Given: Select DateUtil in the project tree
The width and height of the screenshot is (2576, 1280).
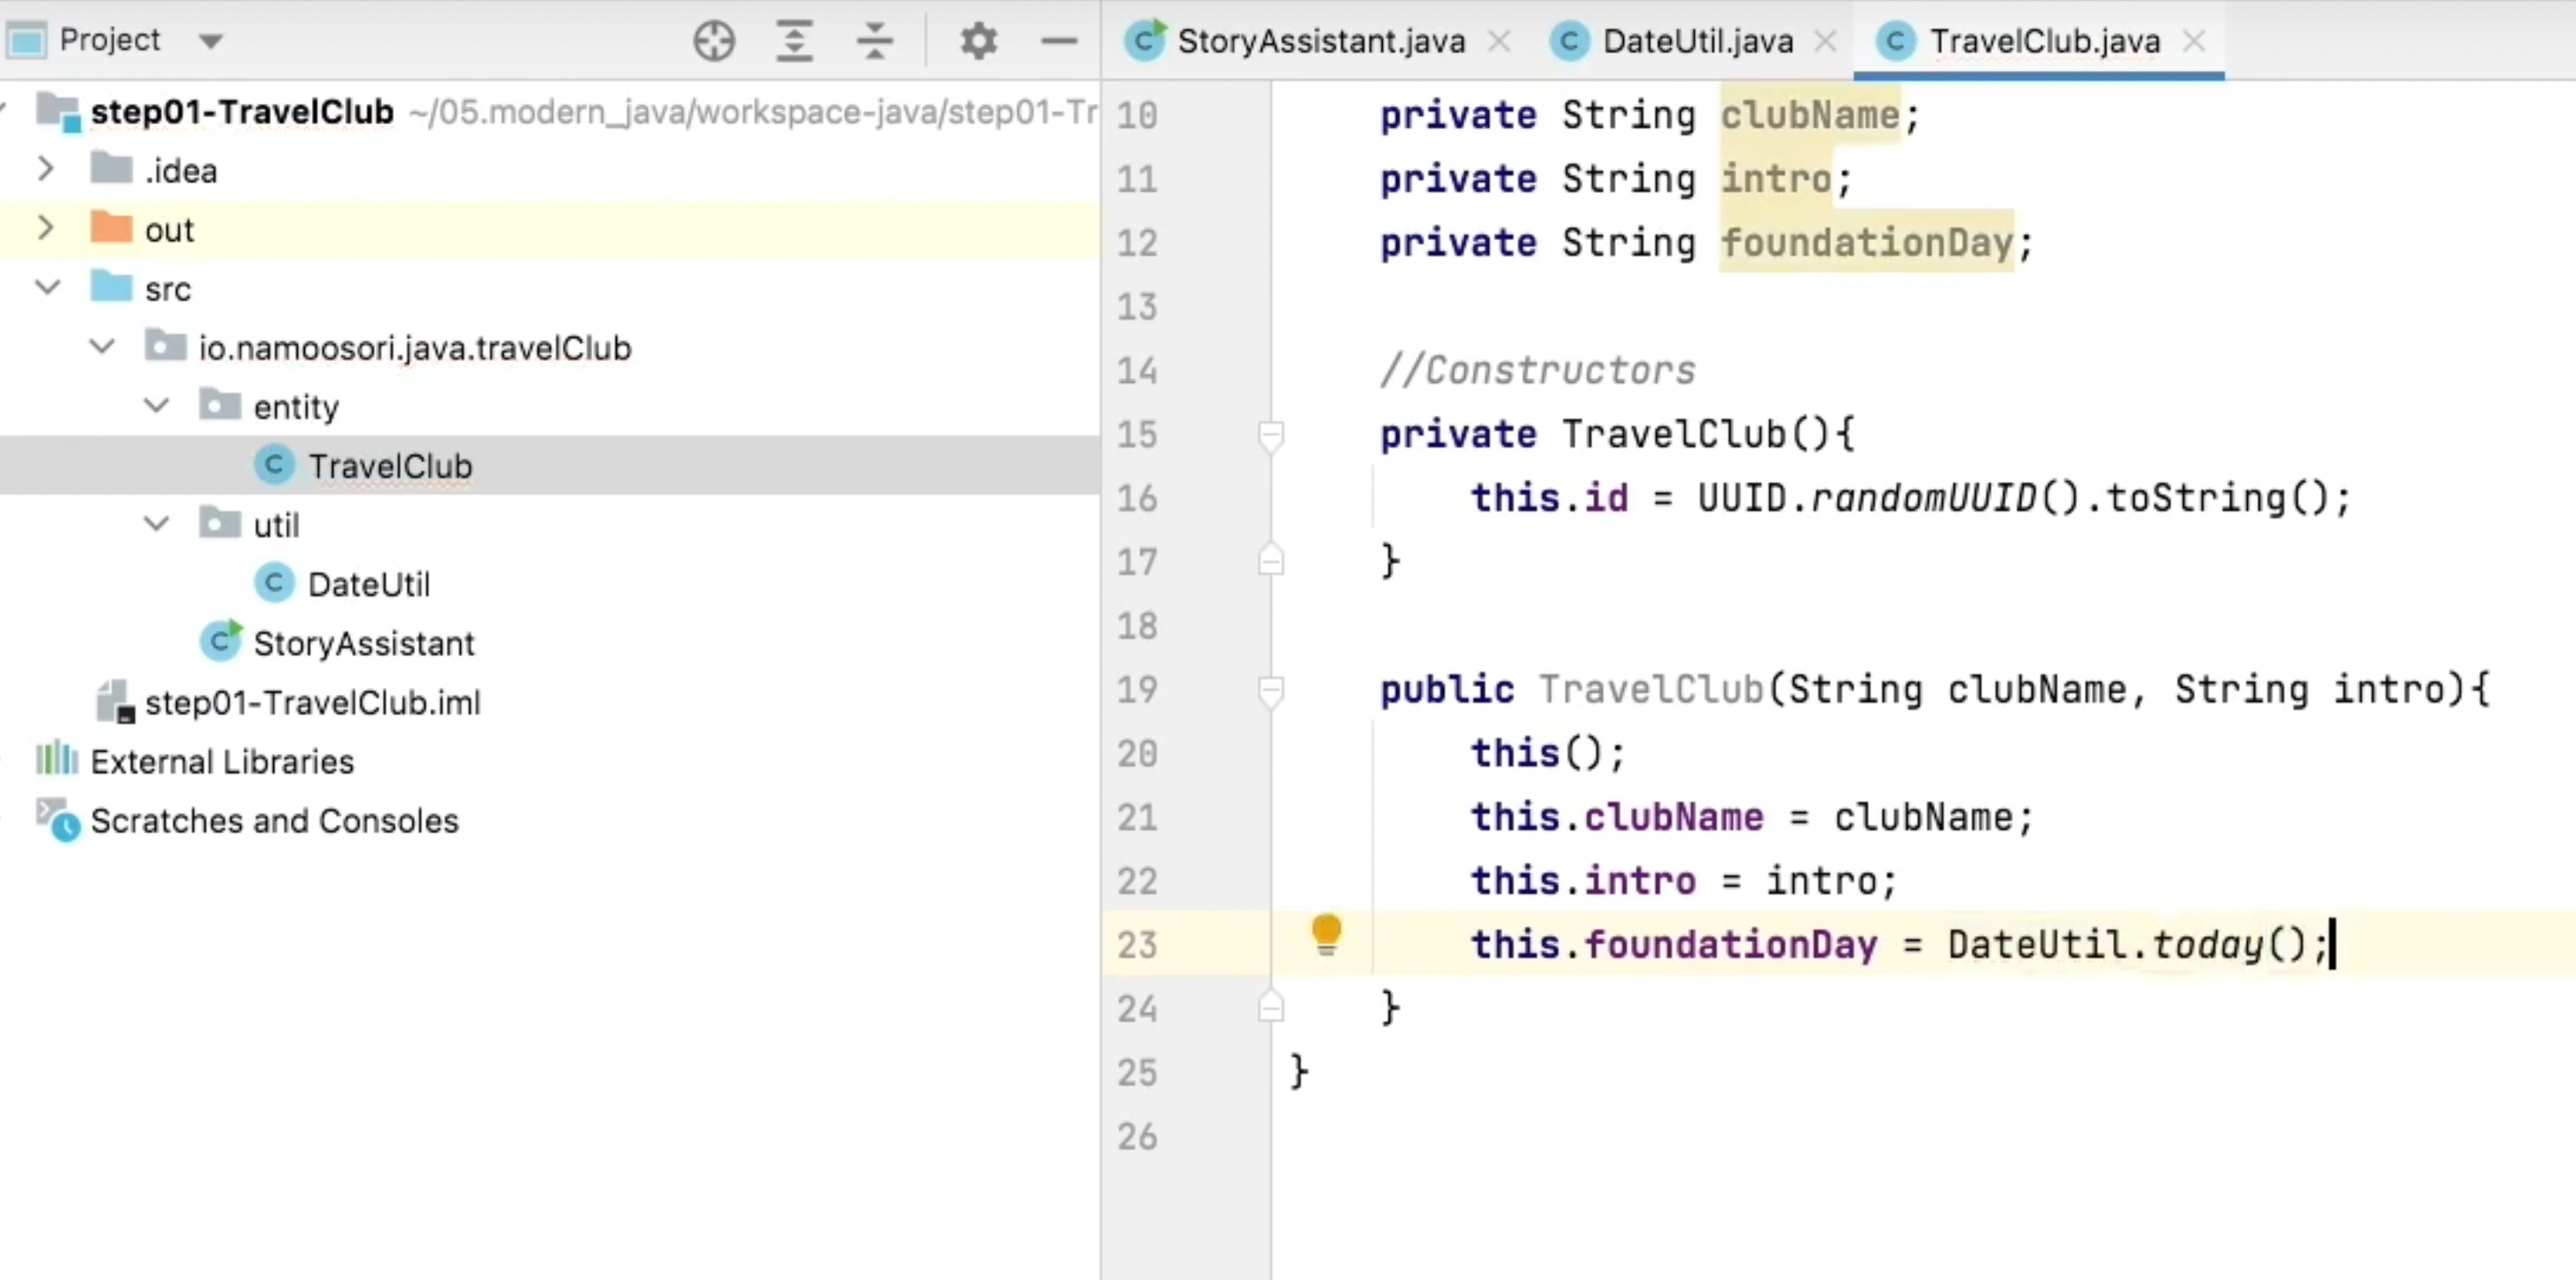Looking at the screenshot, I should (369, 584).
